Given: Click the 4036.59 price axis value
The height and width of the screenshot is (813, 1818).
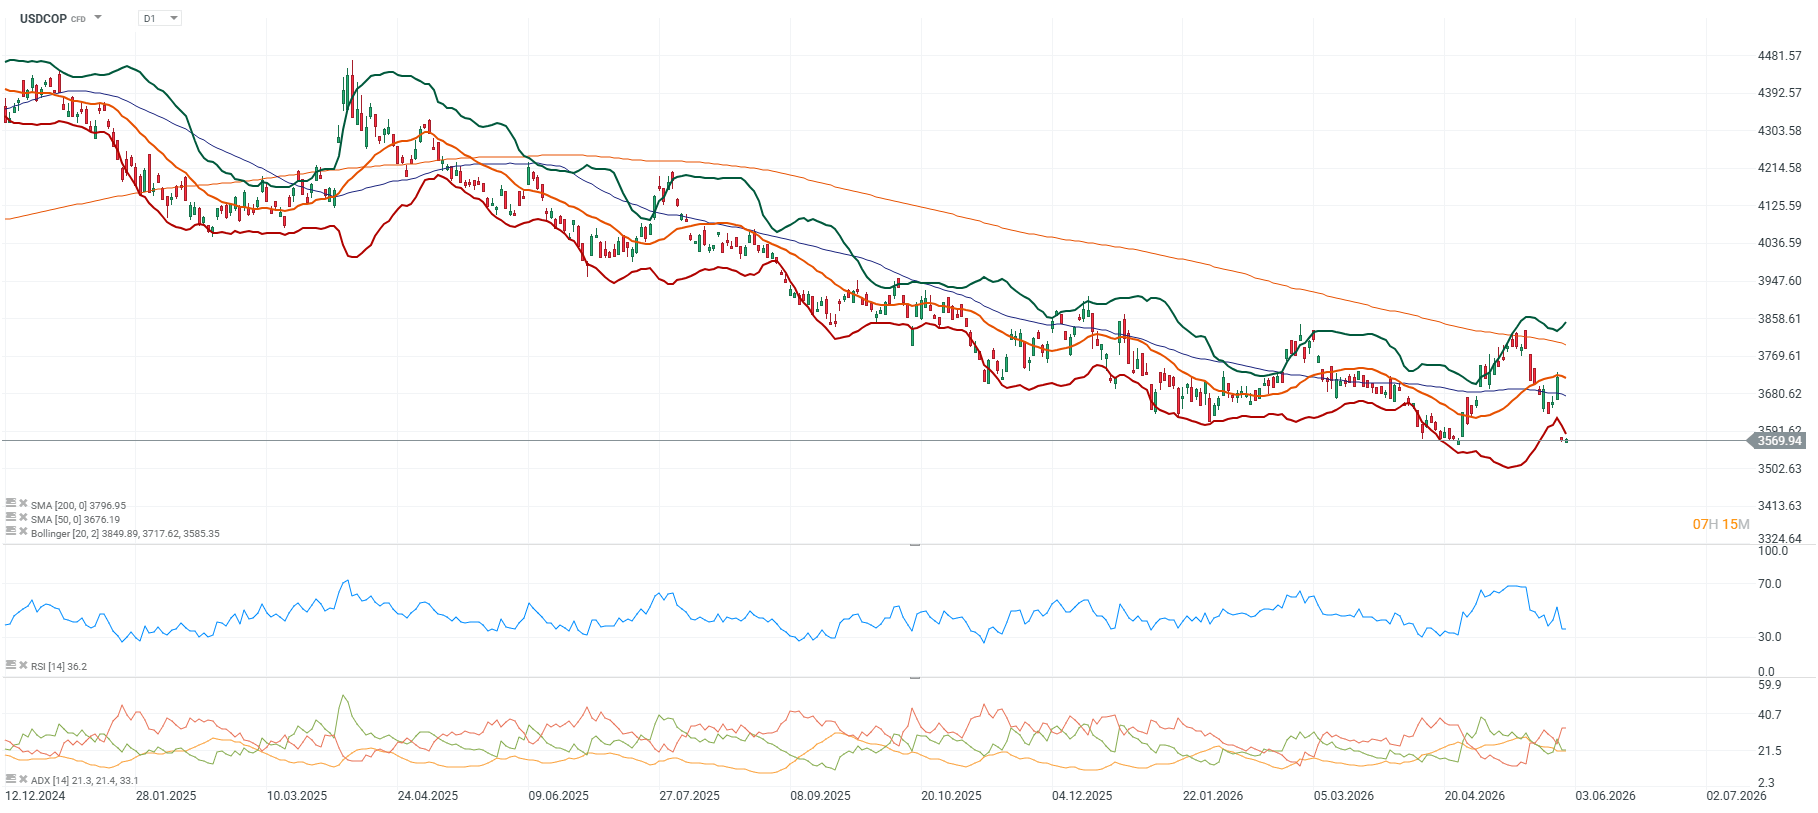Looking at the screenshot, I should click(x=1780, y=243).
